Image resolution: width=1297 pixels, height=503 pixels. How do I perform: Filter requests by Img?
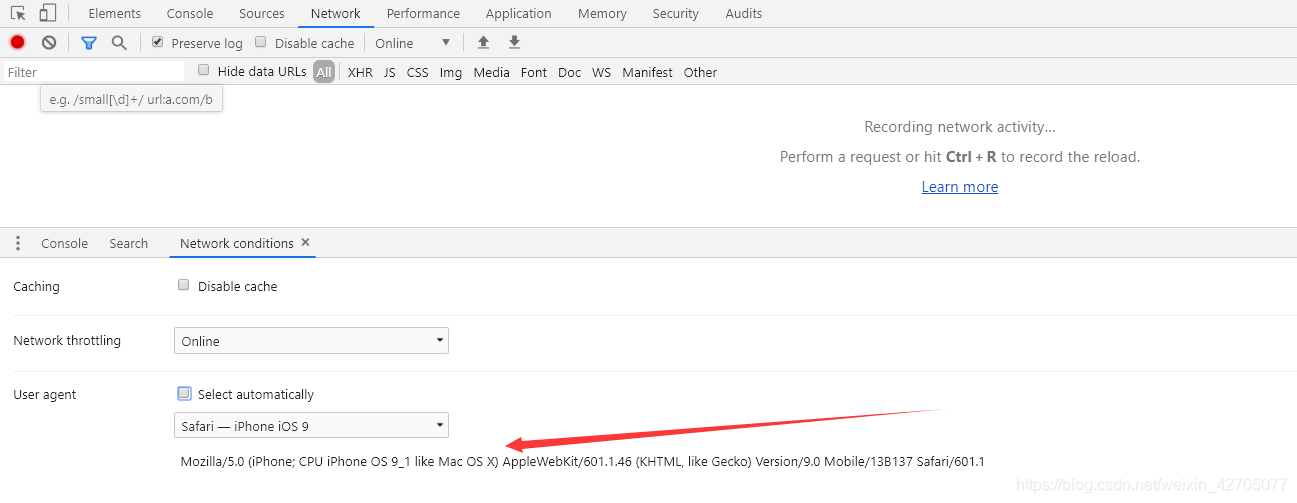451,72
